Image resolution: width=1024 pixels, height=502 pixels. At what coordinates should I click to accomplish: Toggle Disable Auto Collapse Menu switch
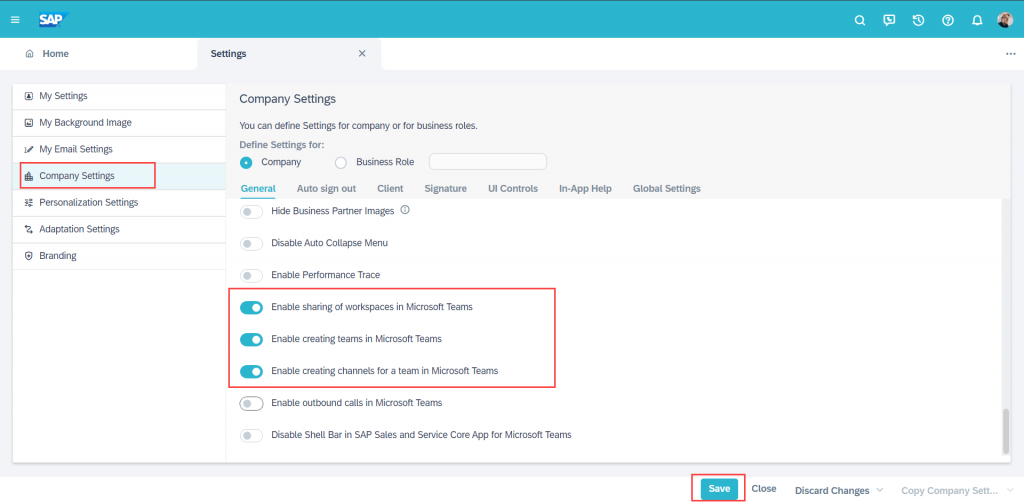[251, 243]
